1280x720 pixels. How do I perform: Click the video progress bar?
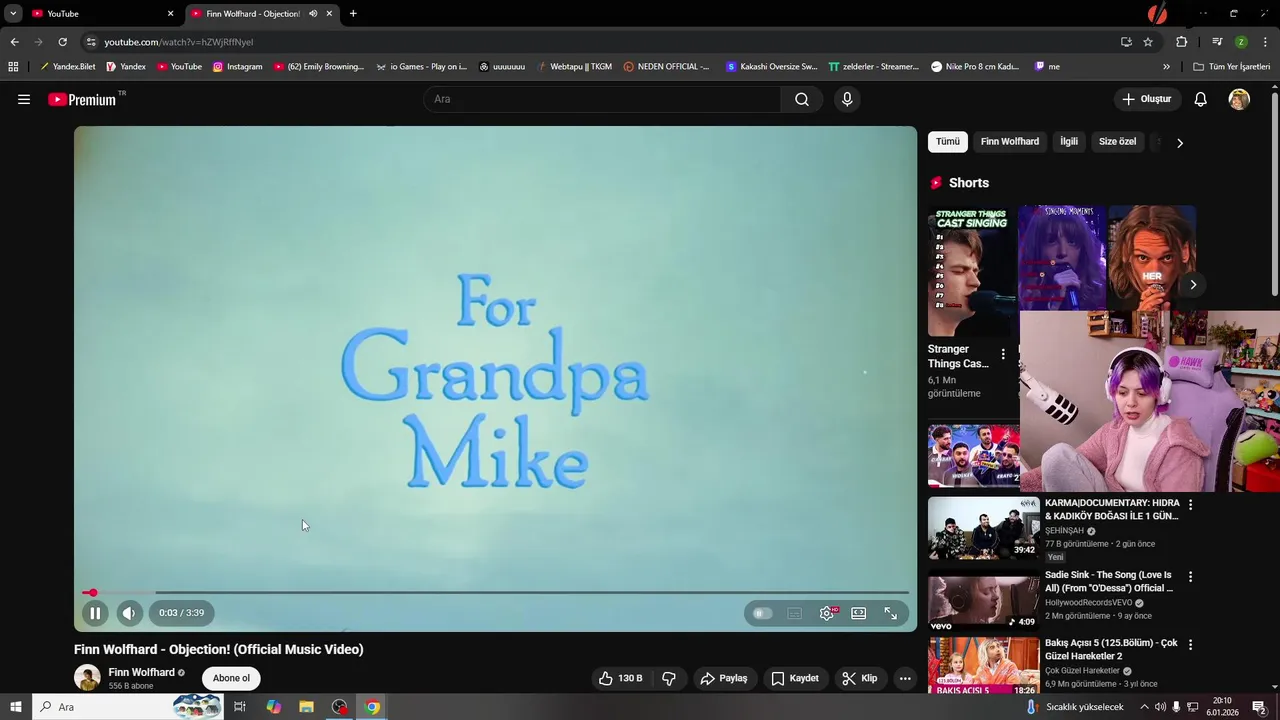pos(495,593)
